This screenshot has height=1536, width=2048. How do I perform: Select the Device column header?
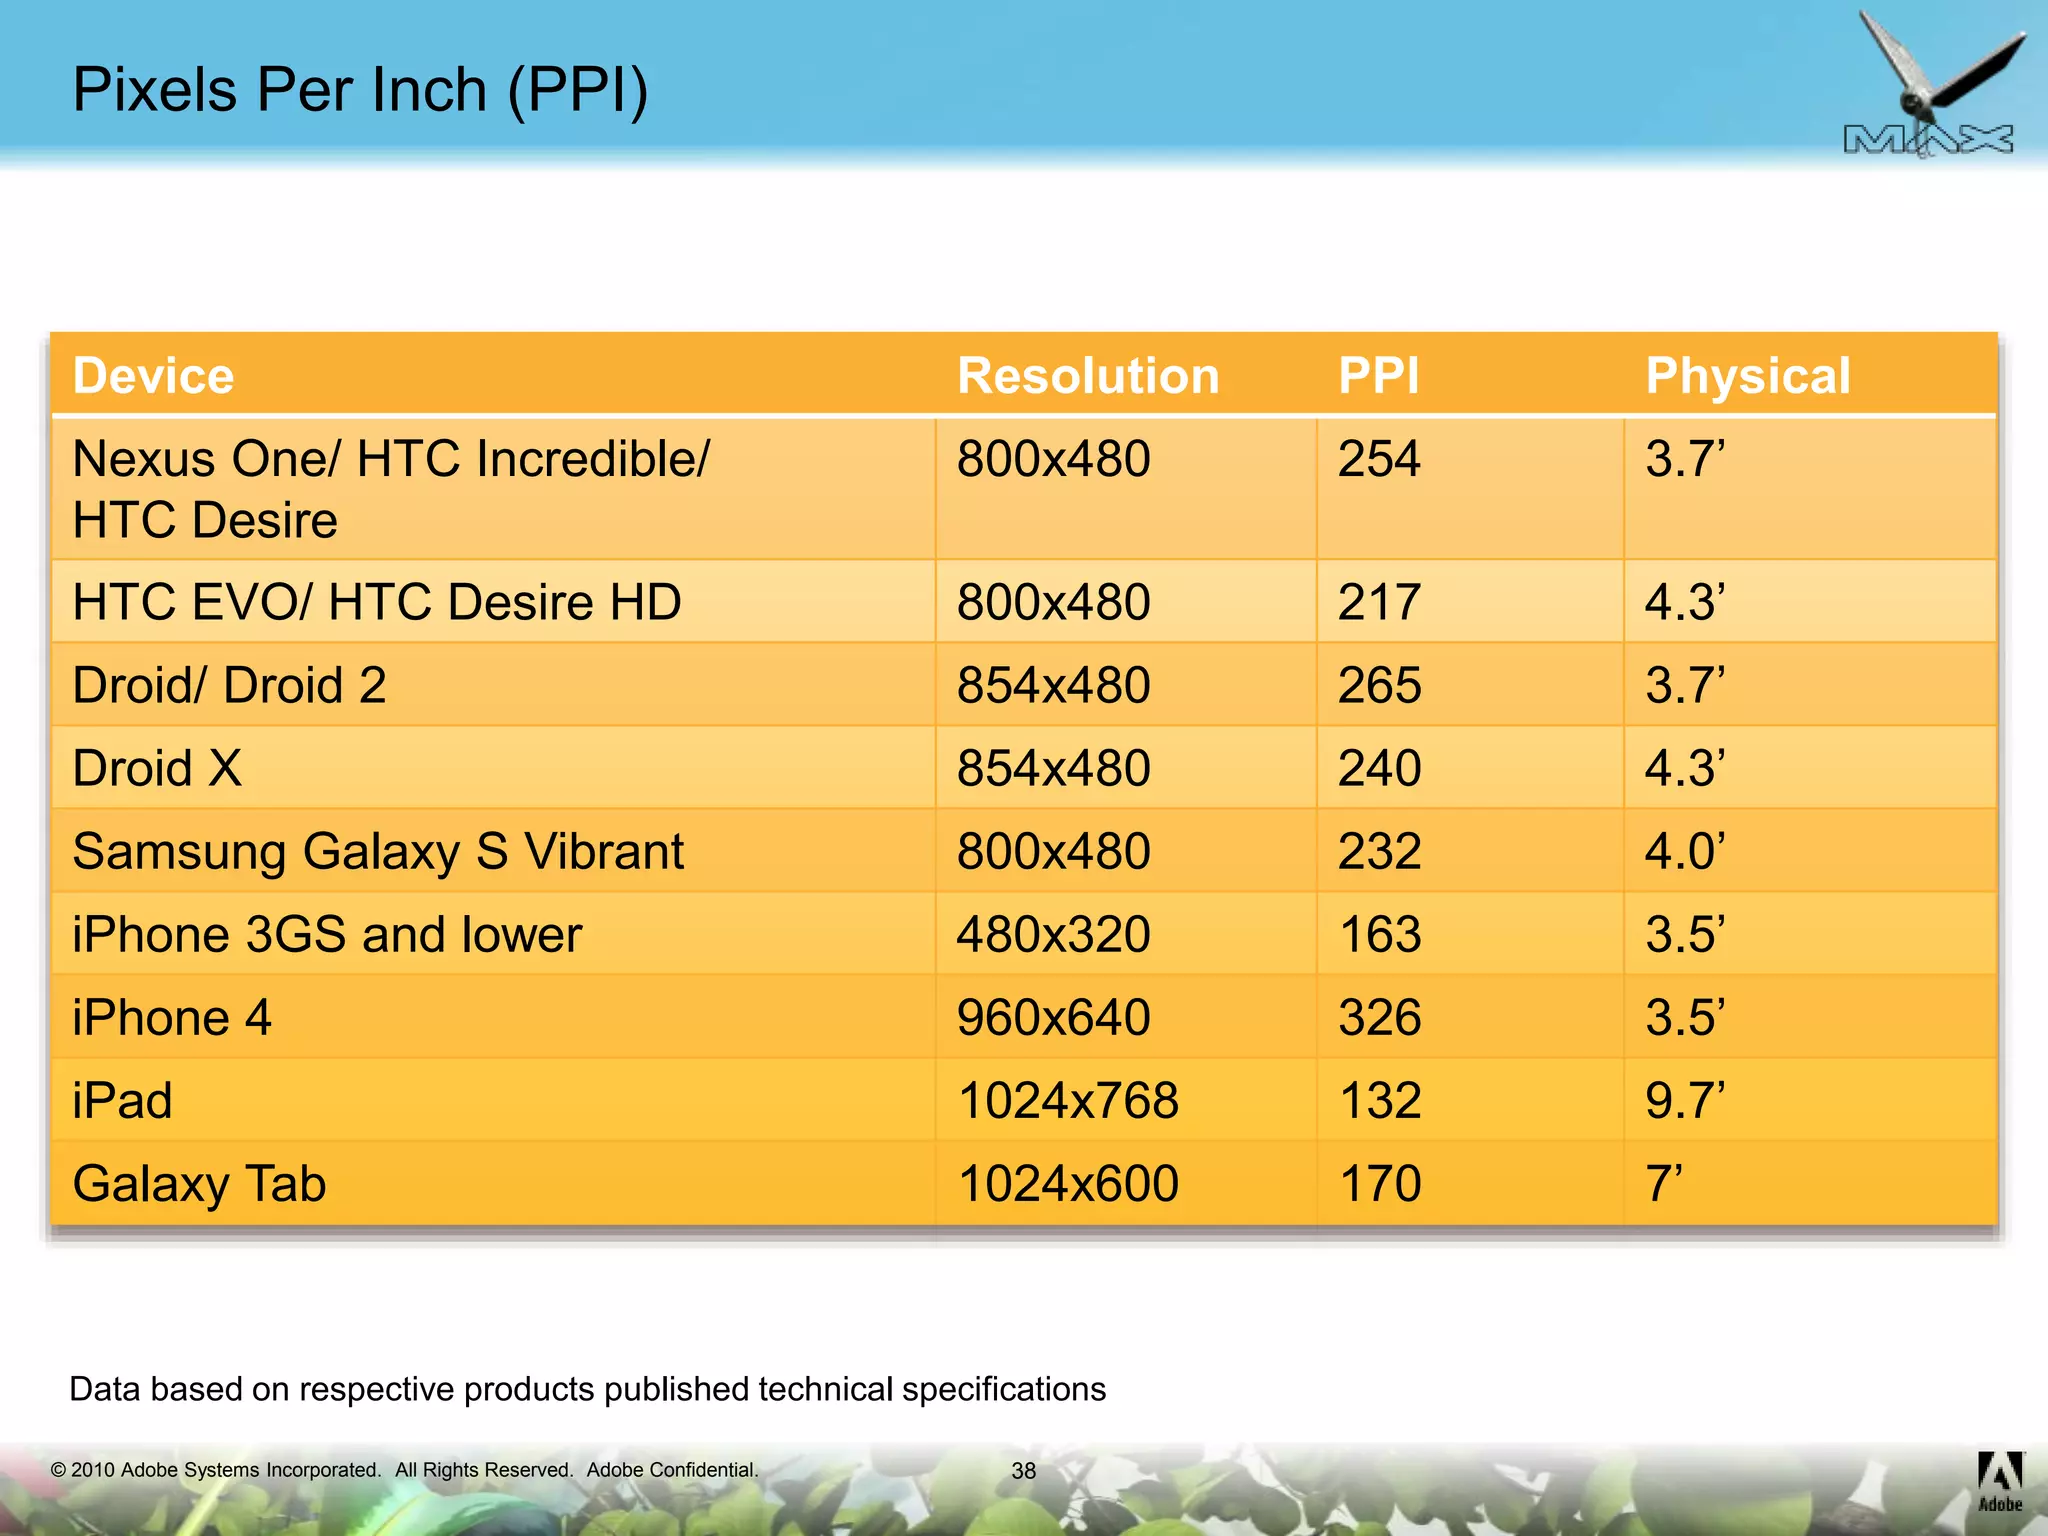(x=153, y=376)
